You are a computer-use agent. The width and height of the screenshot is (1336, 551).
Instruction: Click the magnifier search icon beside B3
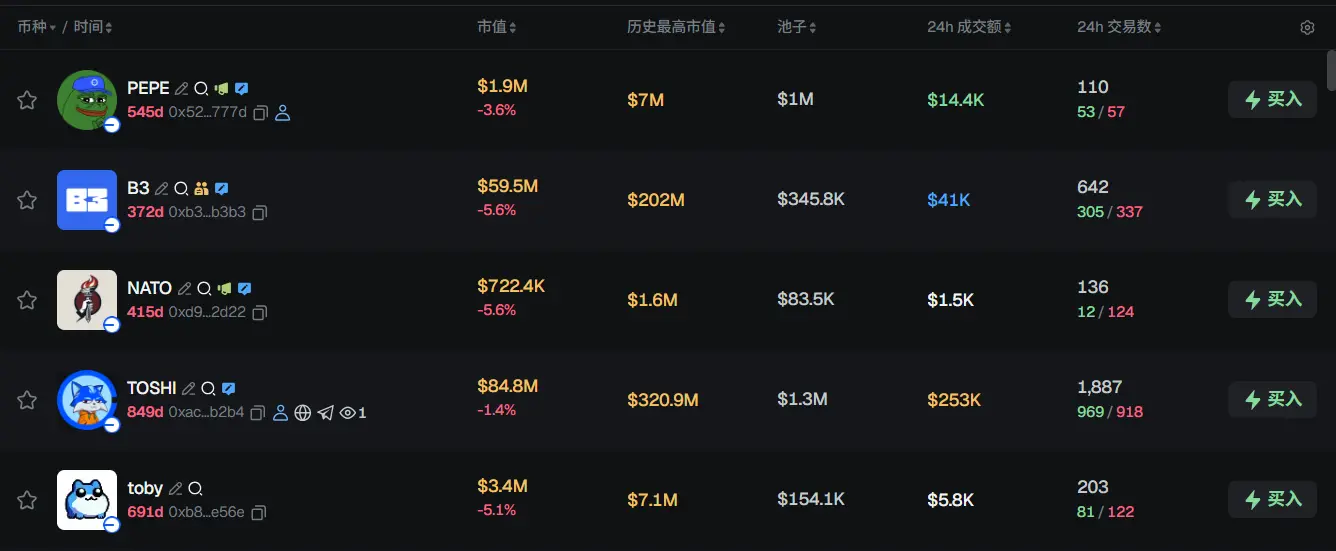[181, 189]
